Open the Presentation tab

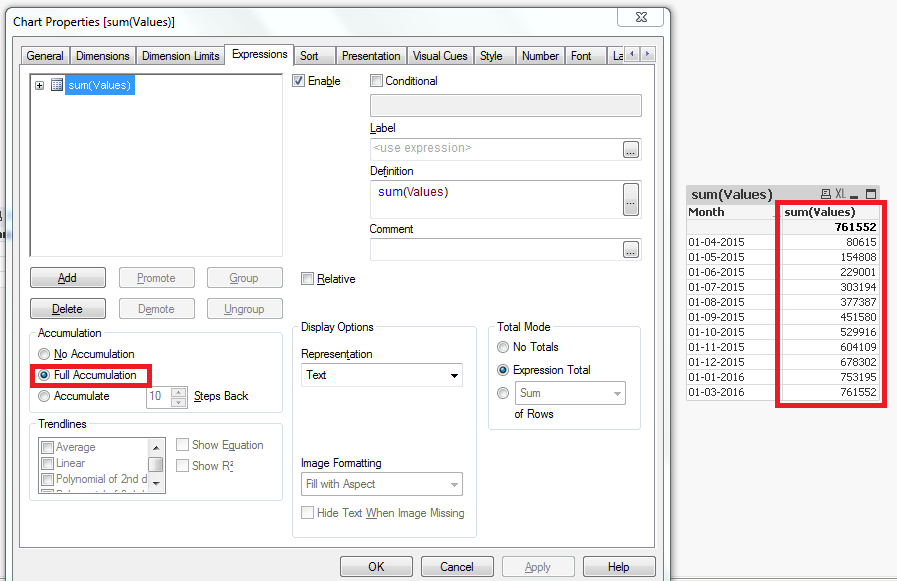(x=371, y=56)
